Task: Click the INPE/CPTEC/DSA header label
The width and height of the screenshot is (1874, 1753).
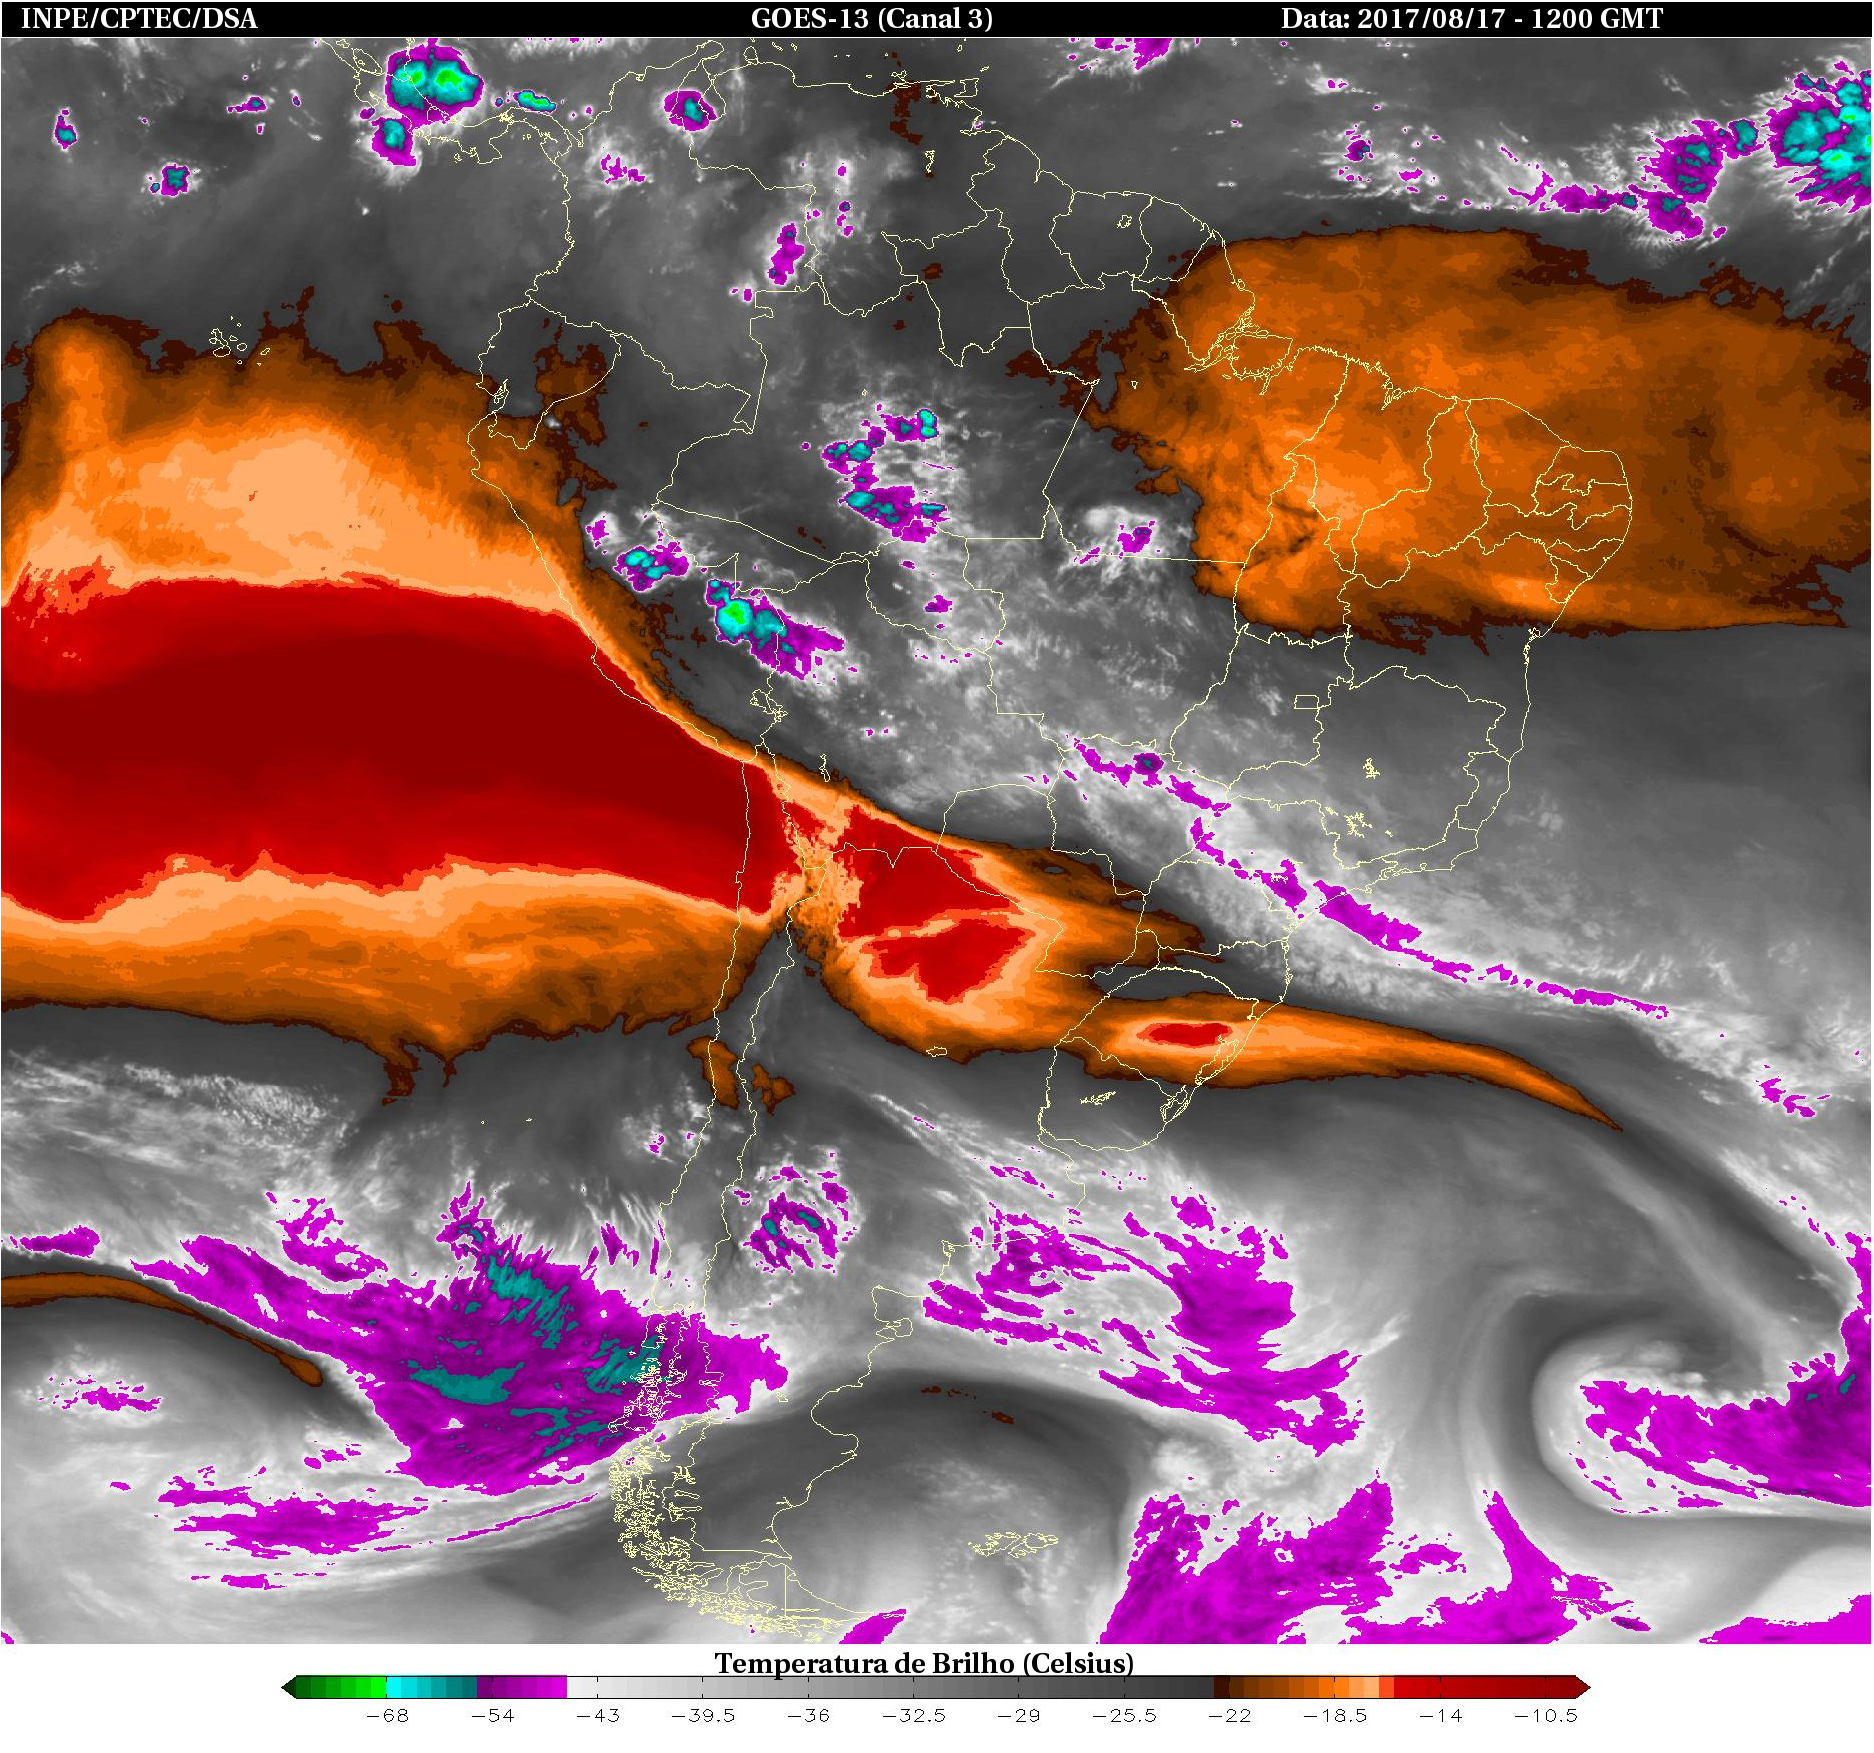Action: point(139,18)
